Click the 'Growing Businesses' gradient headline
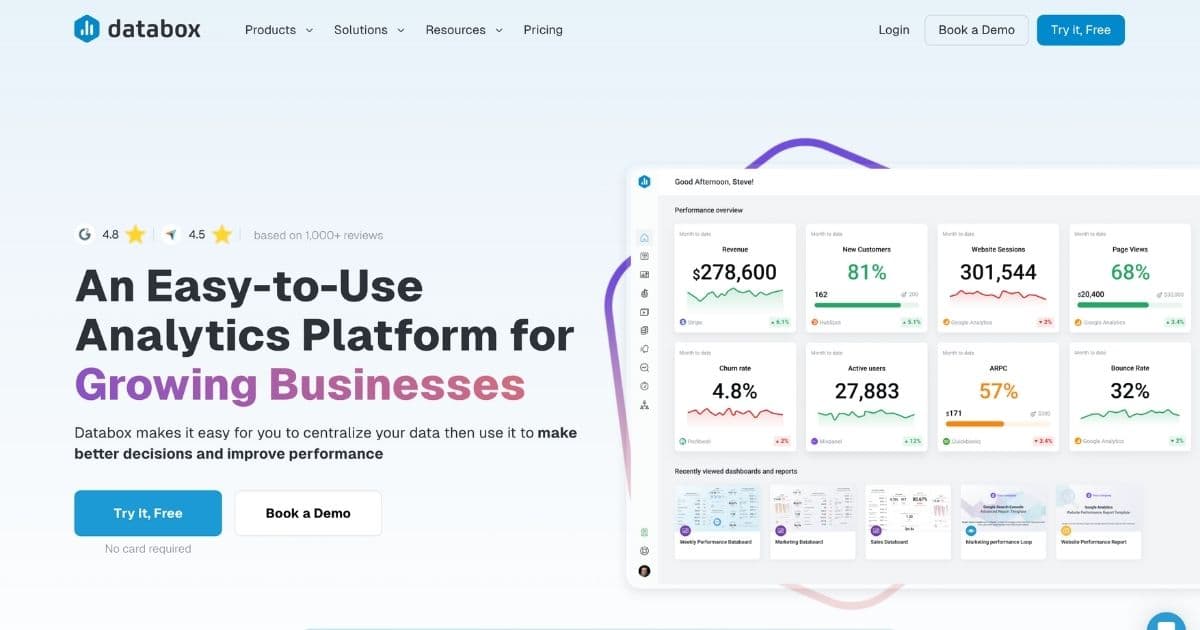 click(300, 385)
